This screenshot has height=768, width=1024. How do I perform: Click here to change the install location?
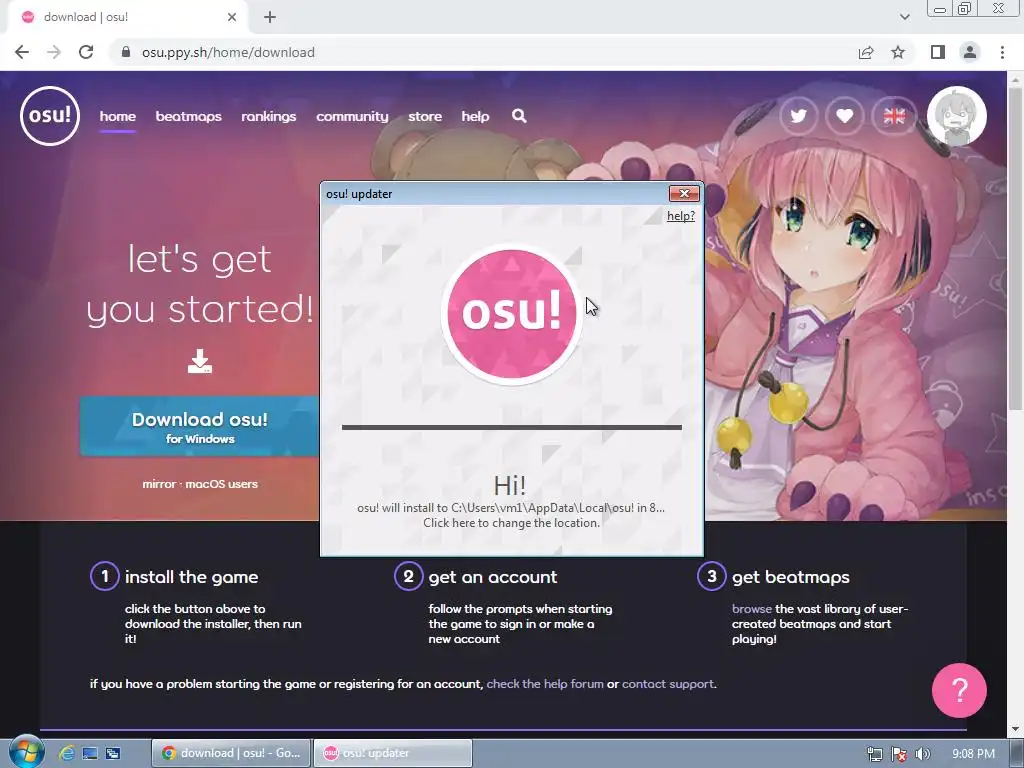[x=511, y=523]
